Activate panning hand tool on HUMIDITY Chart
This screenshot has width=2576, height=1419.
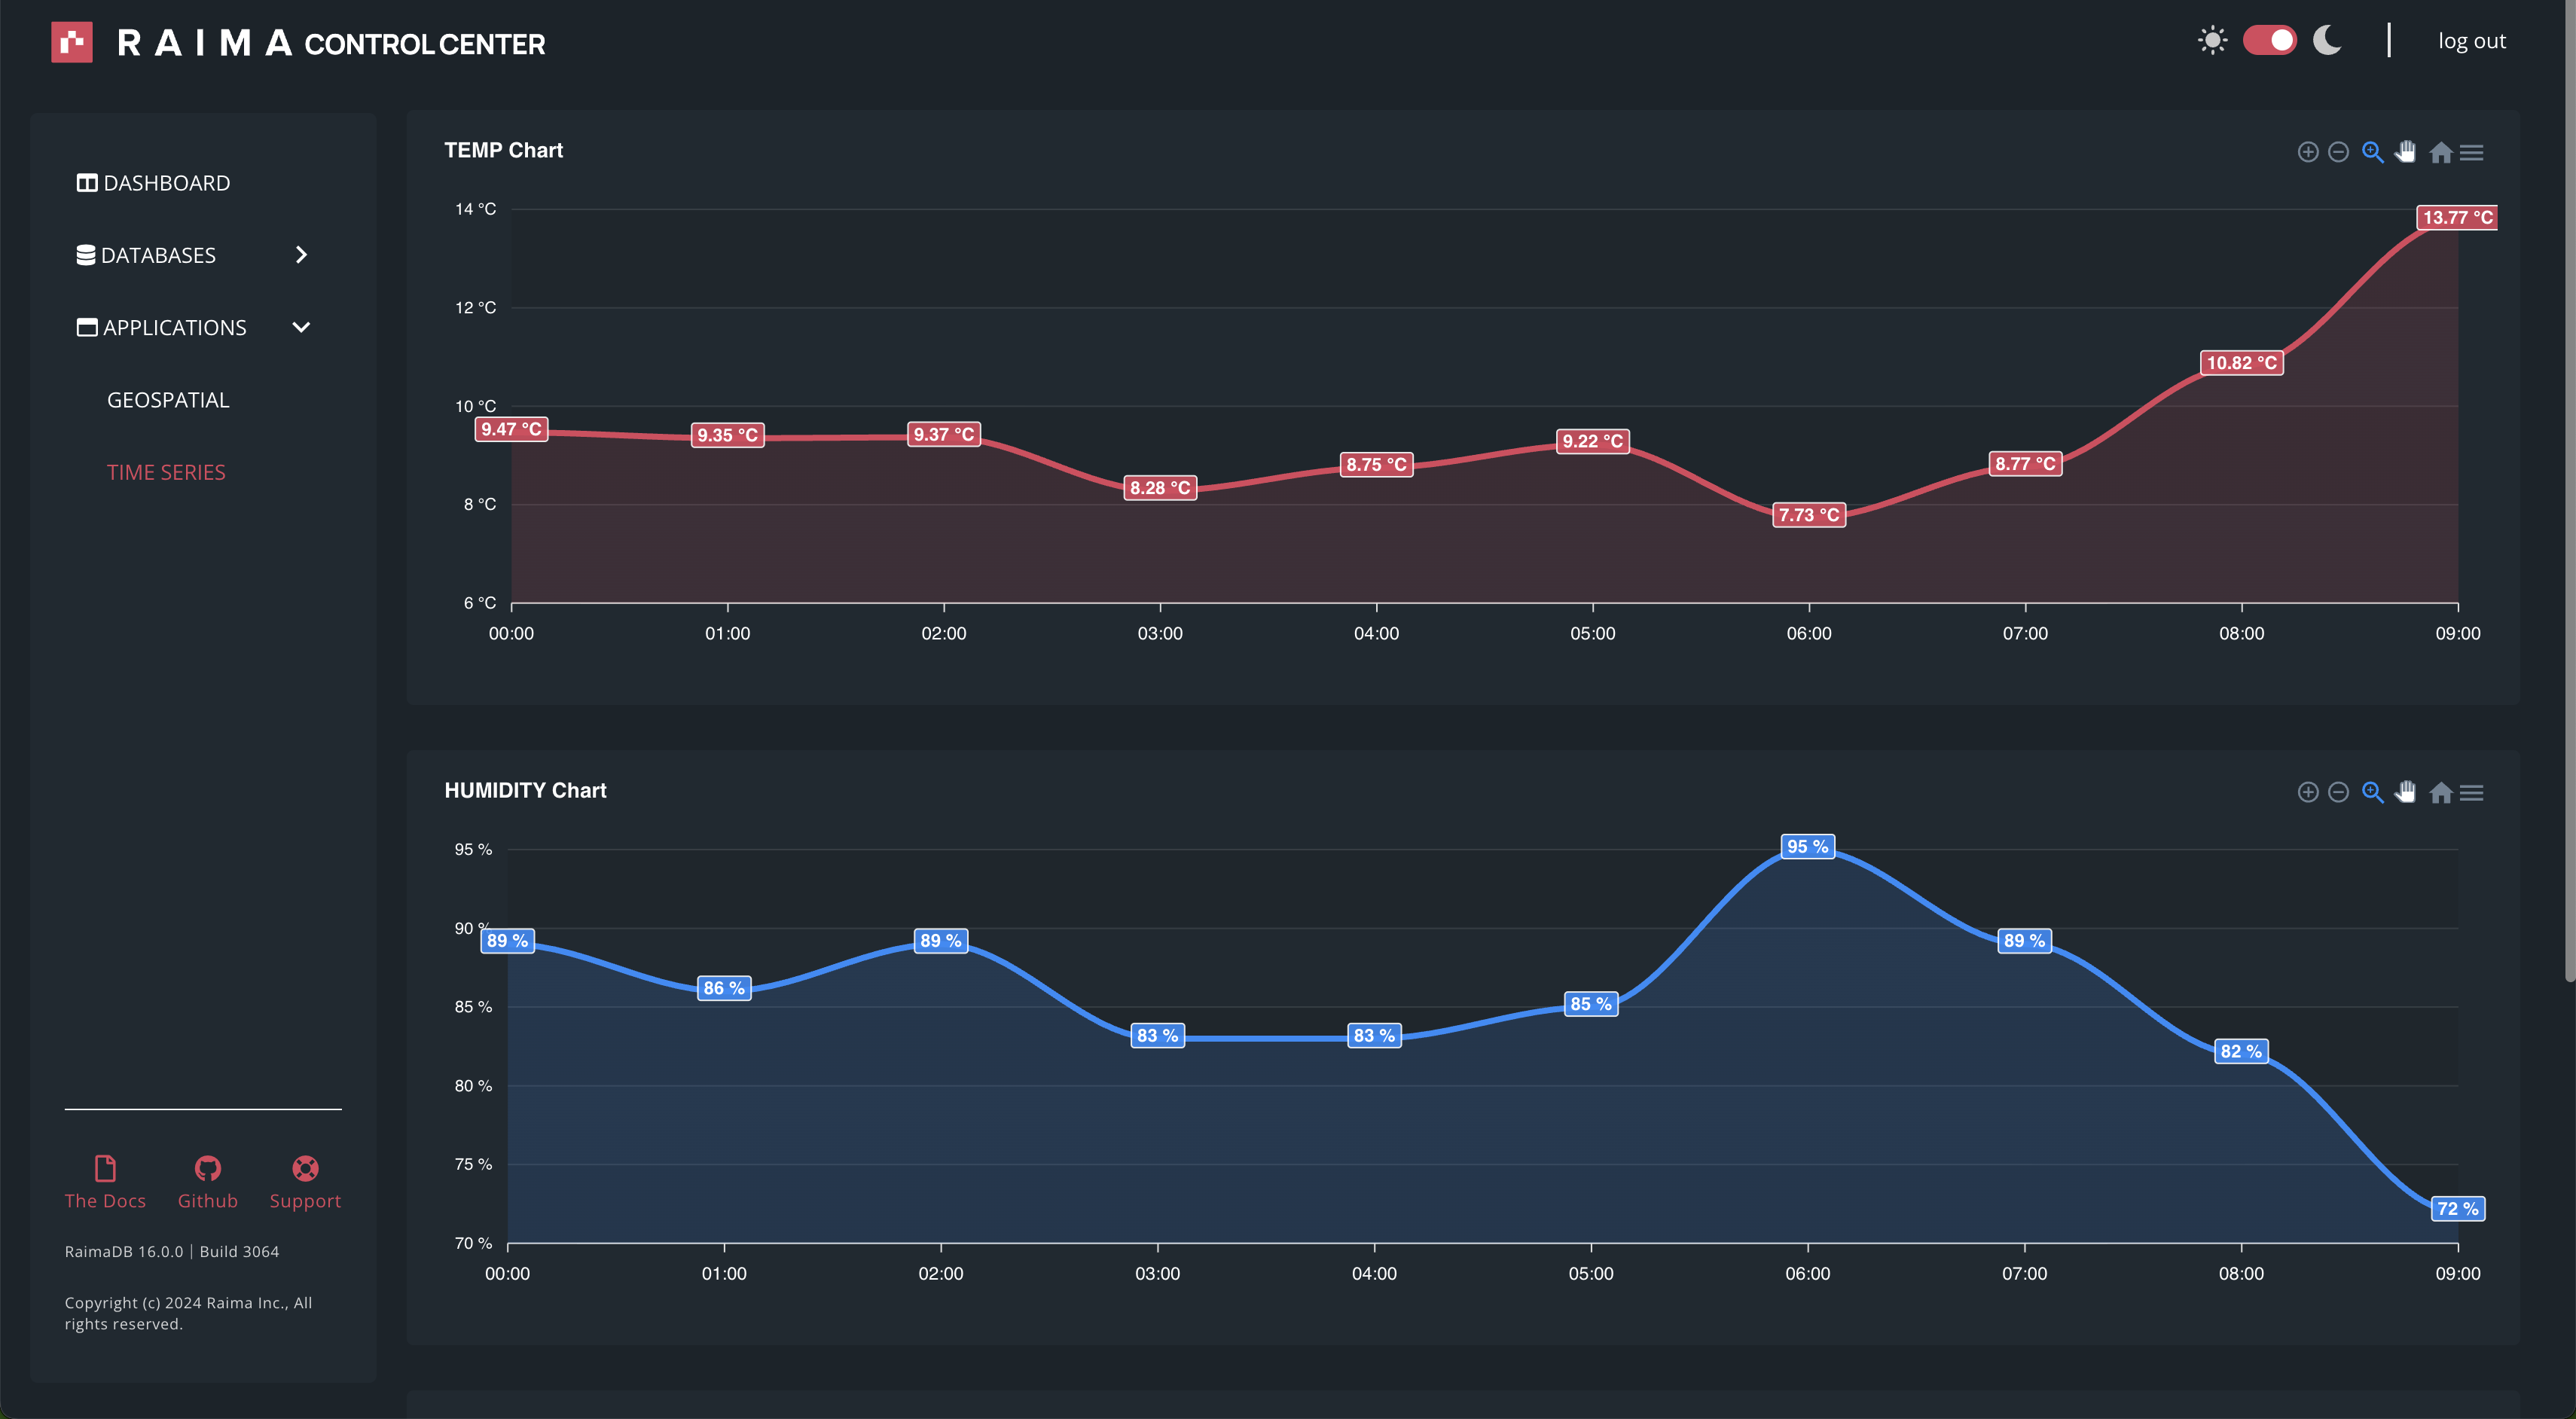tap(2405, 792)
